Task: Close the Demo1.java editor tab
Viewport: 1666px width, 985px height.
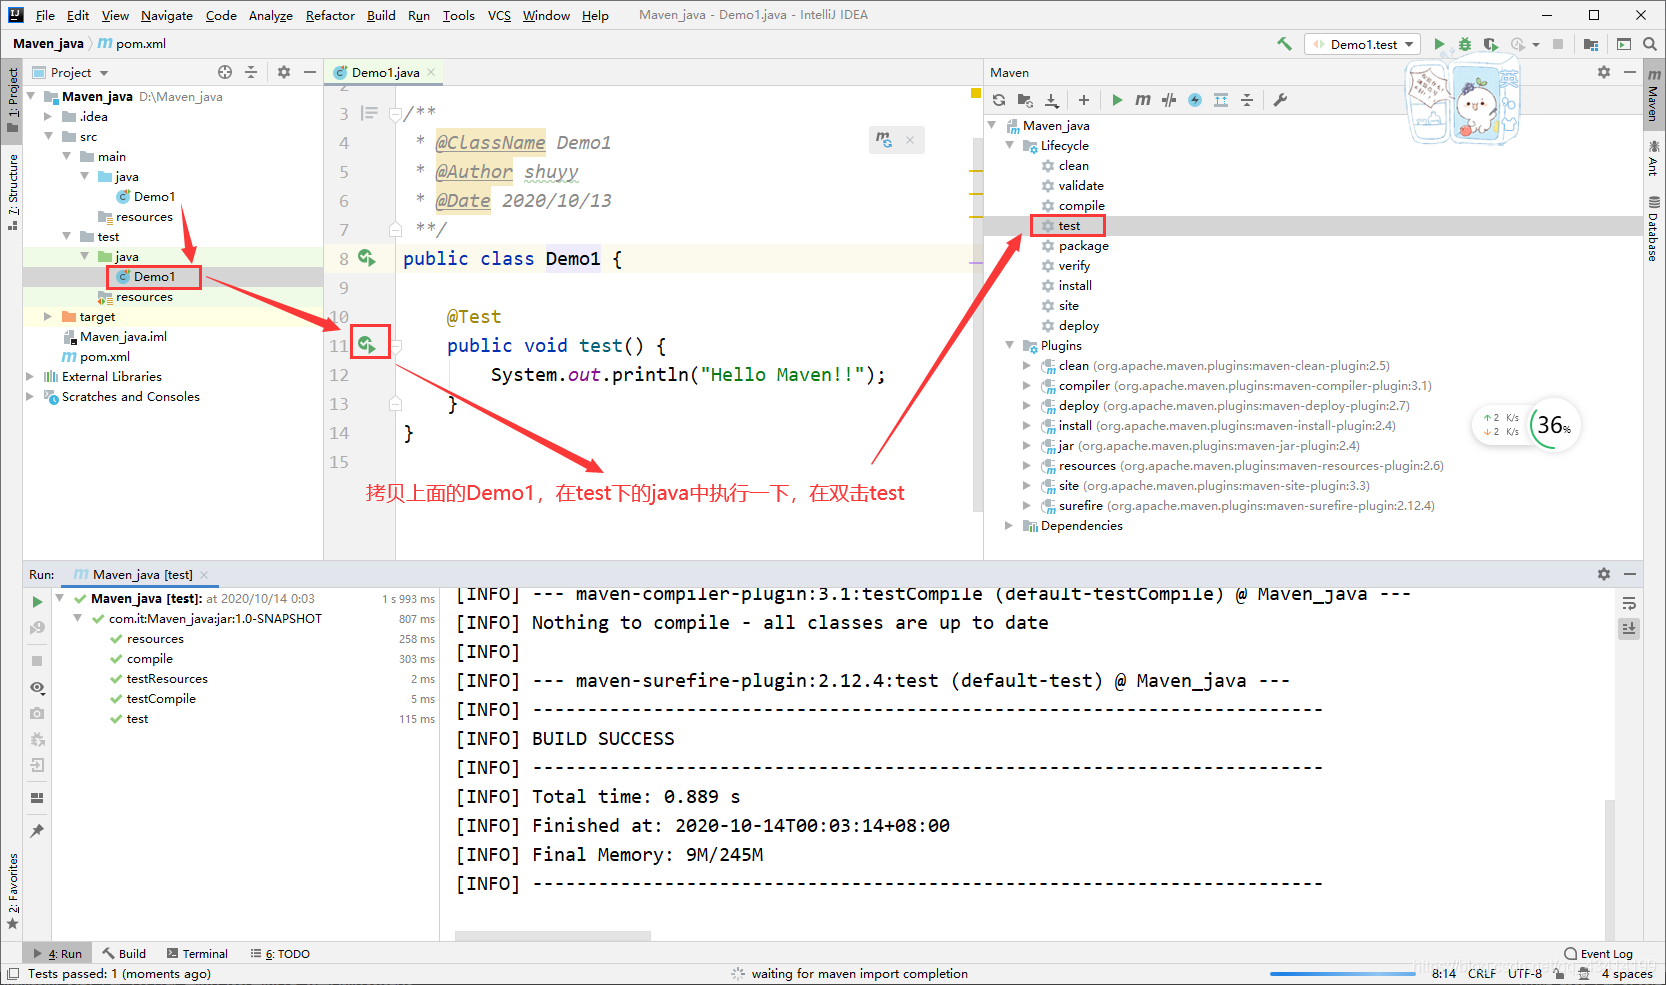Action: 431,73
